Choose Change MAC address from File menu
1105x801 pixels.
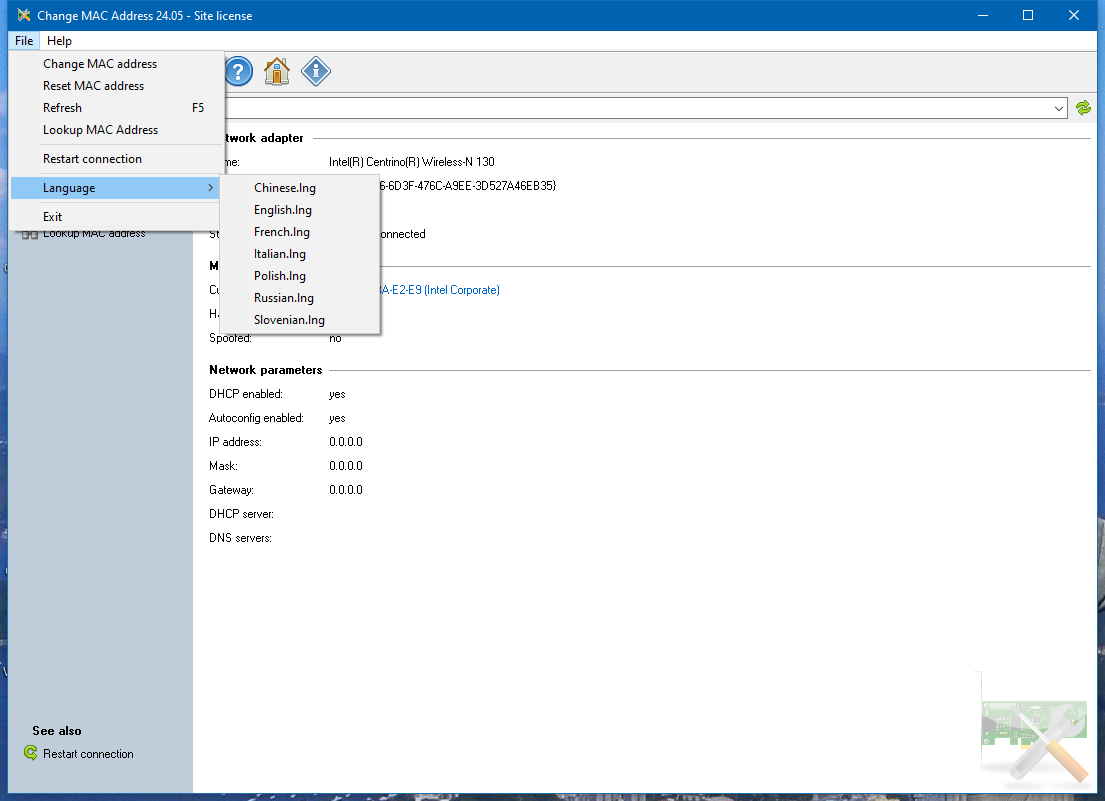click(x=117, y=63)
